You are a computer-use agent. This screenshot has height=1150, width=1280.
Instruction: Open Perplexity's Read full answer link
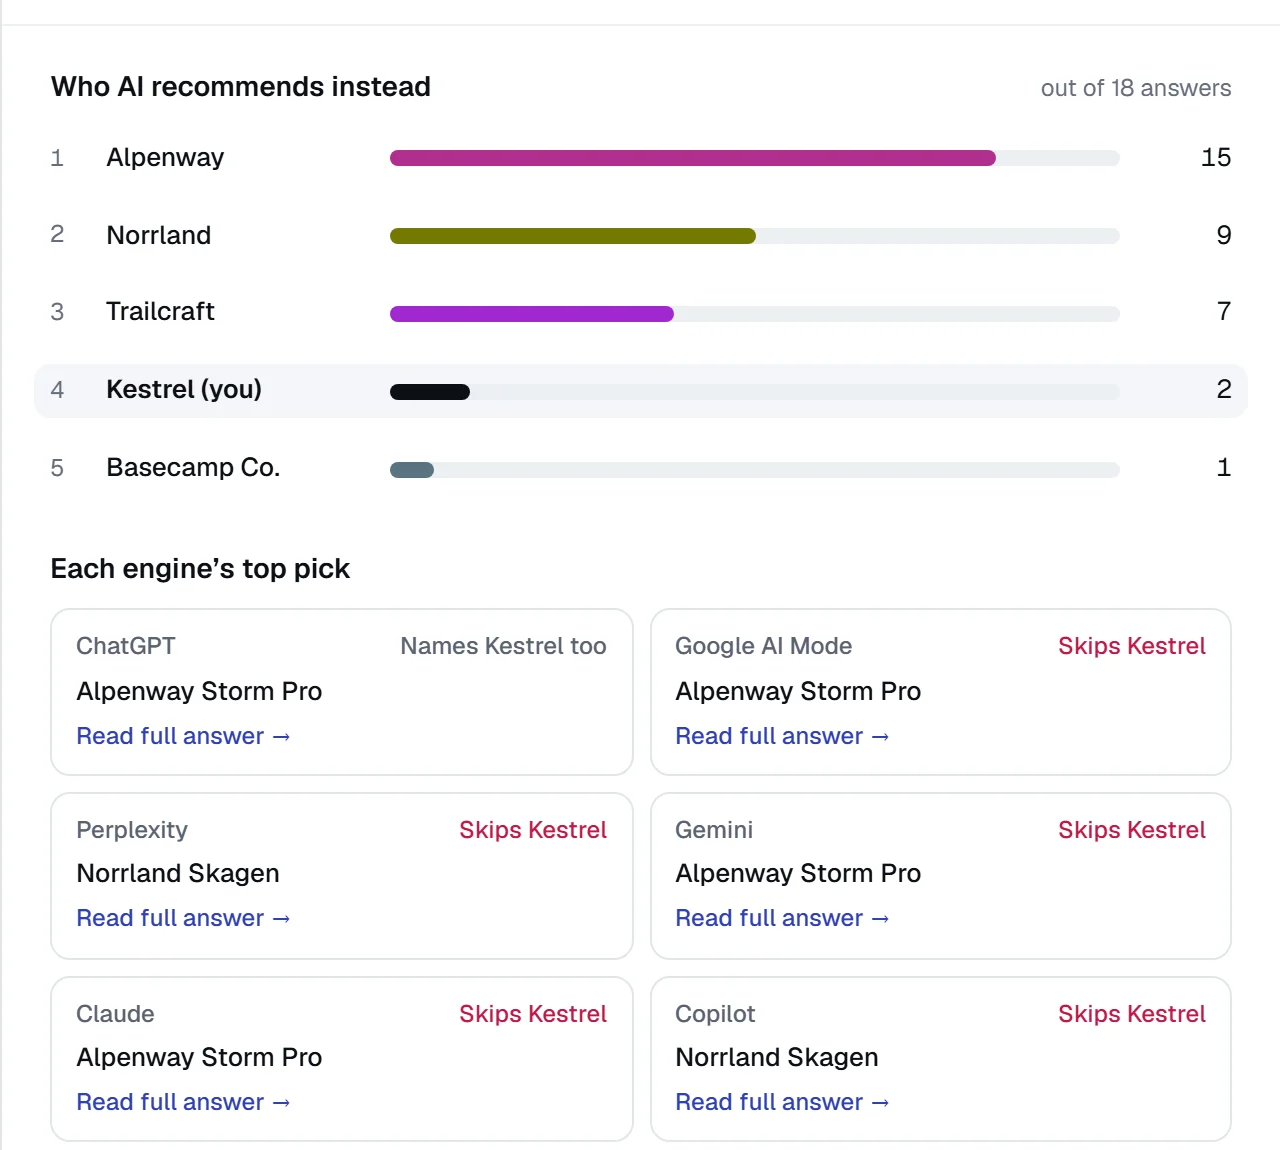pyautogui.click(x=183, y=918)
